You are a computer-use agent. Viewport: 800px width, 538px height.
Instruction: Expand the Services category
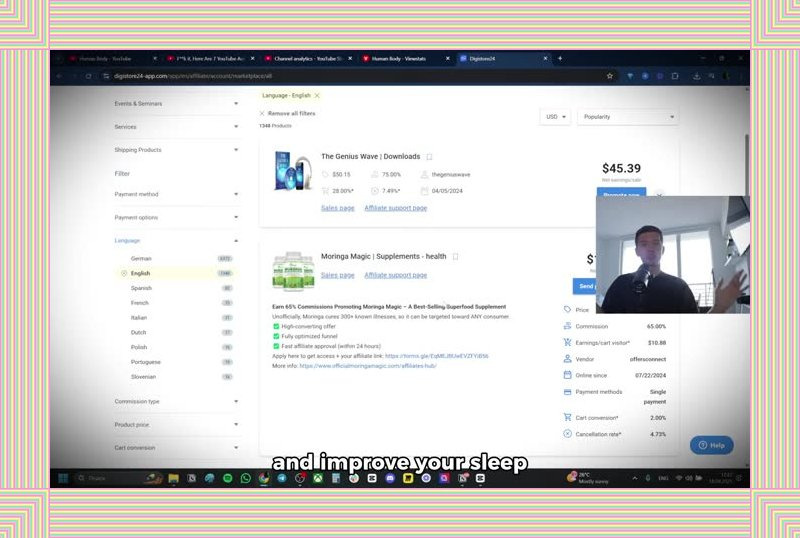(x=176, y=127)
